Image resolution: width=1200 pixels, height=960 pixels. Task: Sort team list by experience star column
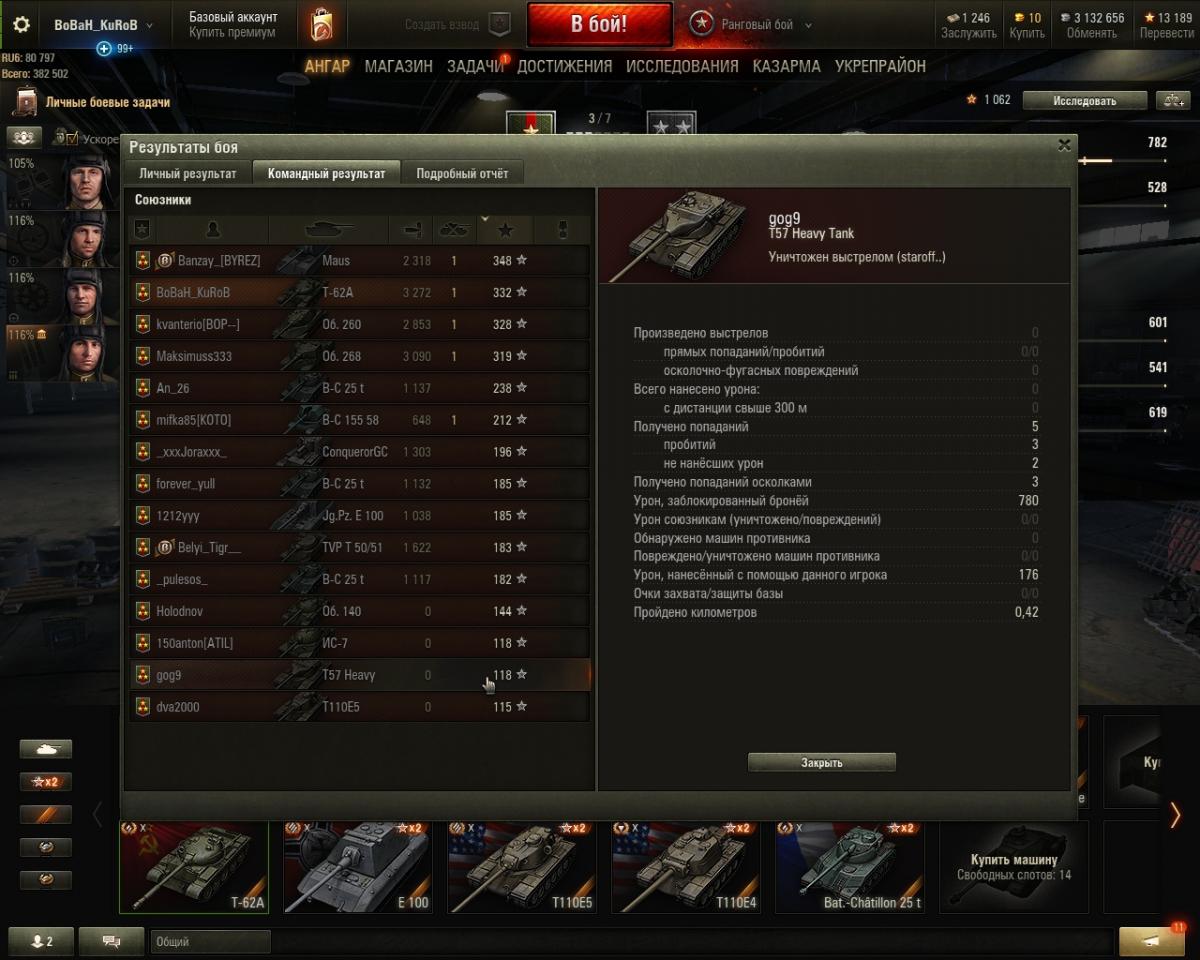[x=505, y=230]
